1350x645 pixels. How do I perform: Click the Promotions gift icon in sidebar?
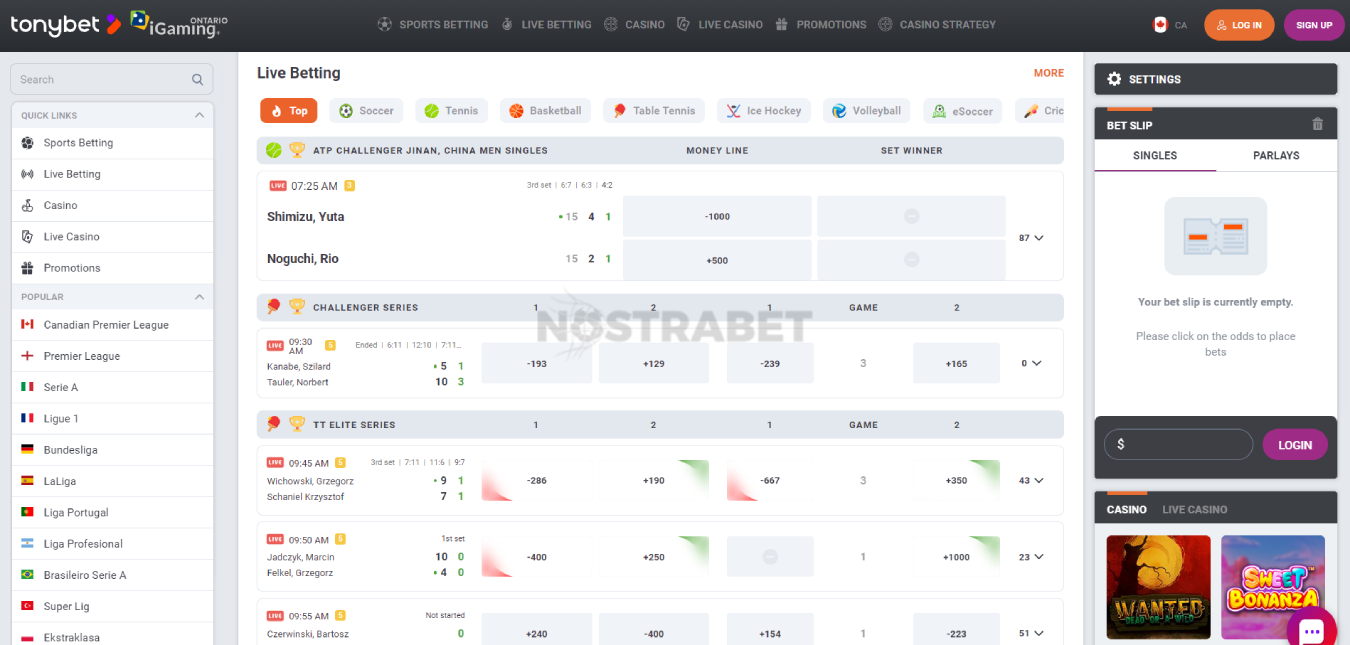click(28, 268)
